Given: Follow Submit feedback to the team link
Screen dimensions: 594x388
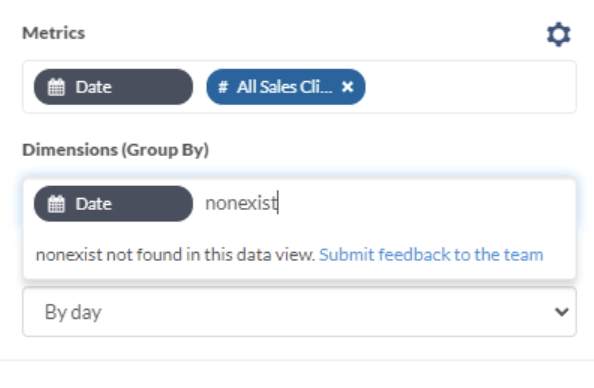Looking at the screenshot, I should coord(431,255).
